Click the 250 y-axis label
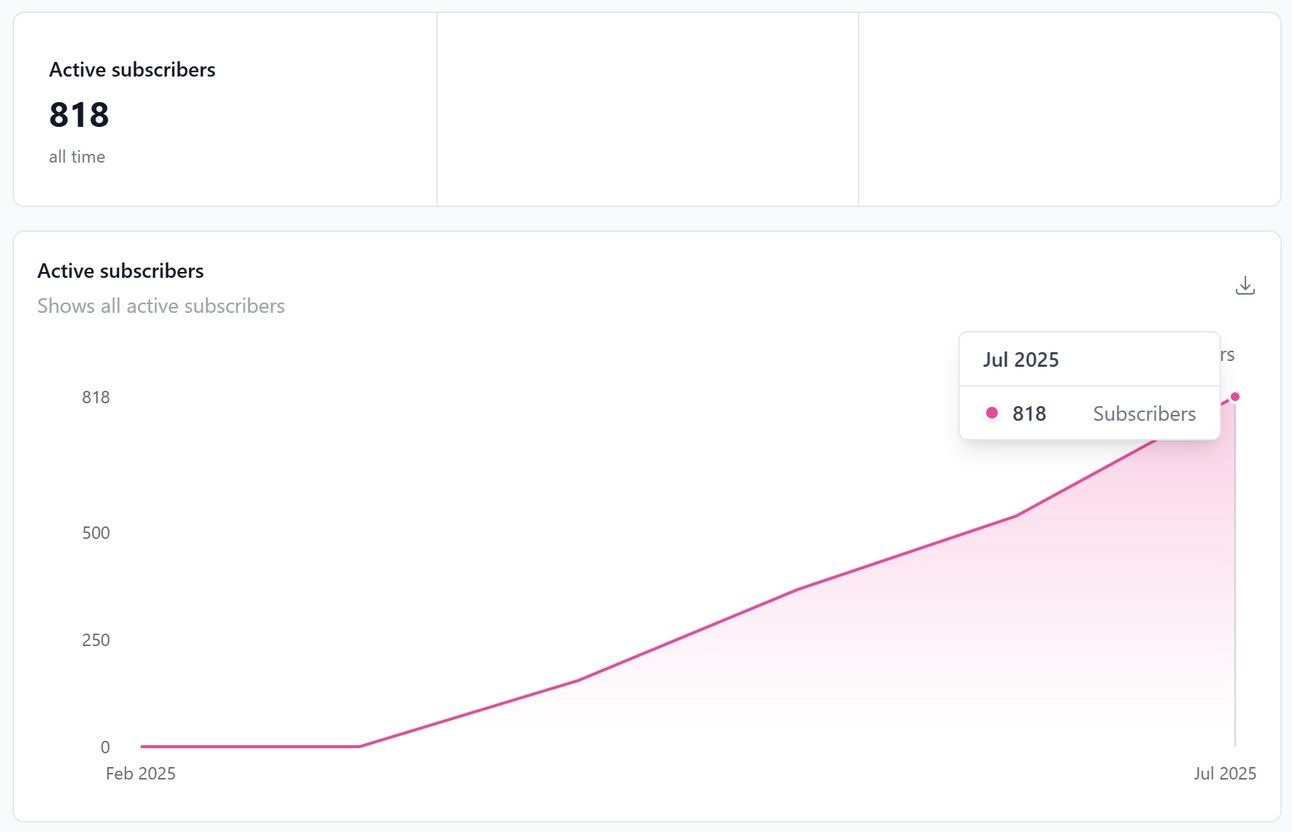The image size is (1292, 832). point(96,640)
